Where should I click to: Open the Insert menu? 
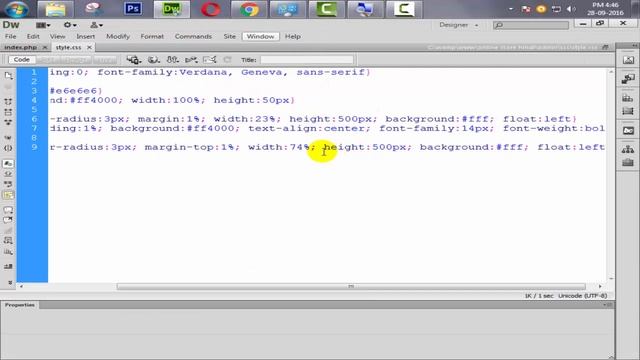click(86, 36)
